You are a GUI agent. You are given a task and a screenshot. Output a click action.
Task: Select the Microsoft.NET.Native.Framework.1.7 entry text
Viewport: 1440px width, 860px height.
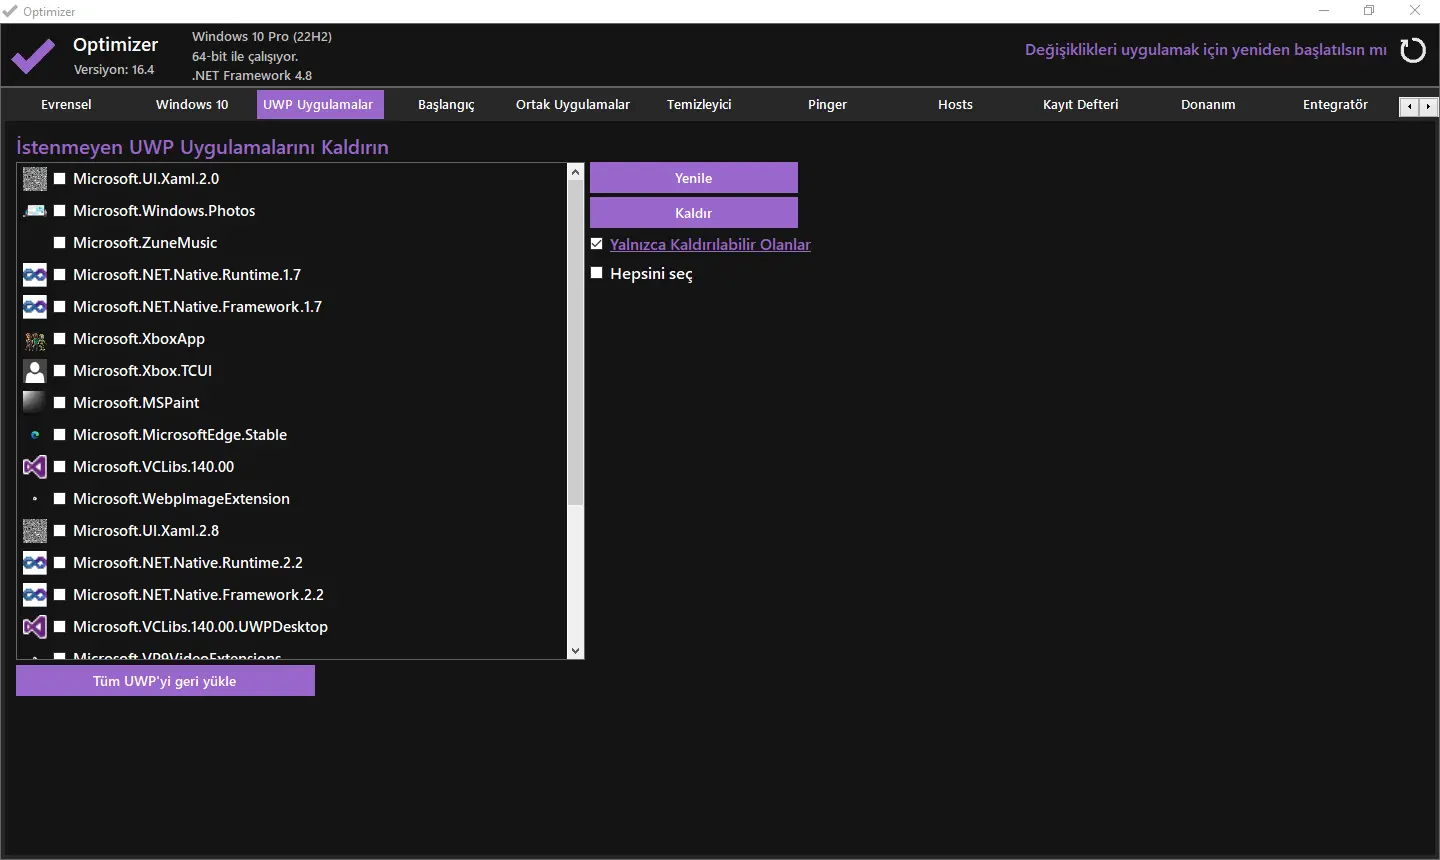[x=197, y=307]
